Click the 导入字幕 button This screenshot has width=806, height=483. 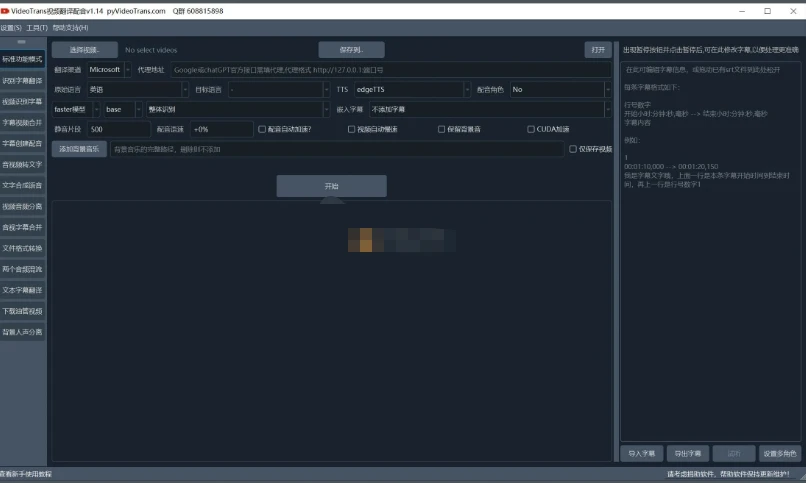tap(642, 453)
